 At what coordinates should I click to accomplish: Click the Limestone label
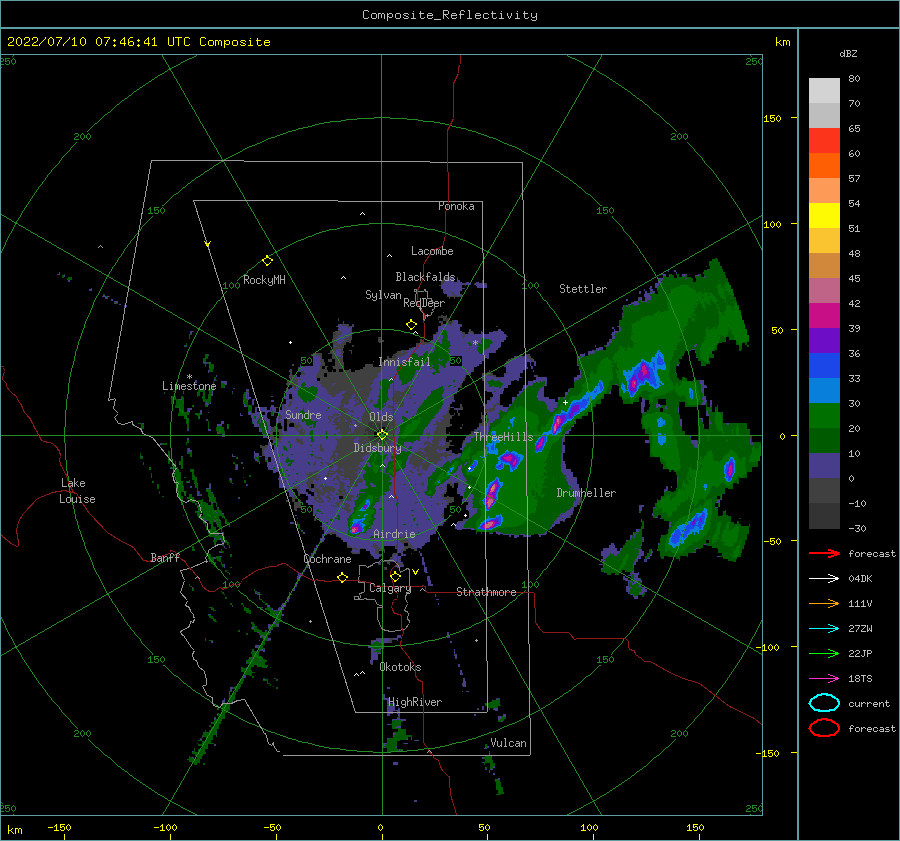tap(189, 386)
